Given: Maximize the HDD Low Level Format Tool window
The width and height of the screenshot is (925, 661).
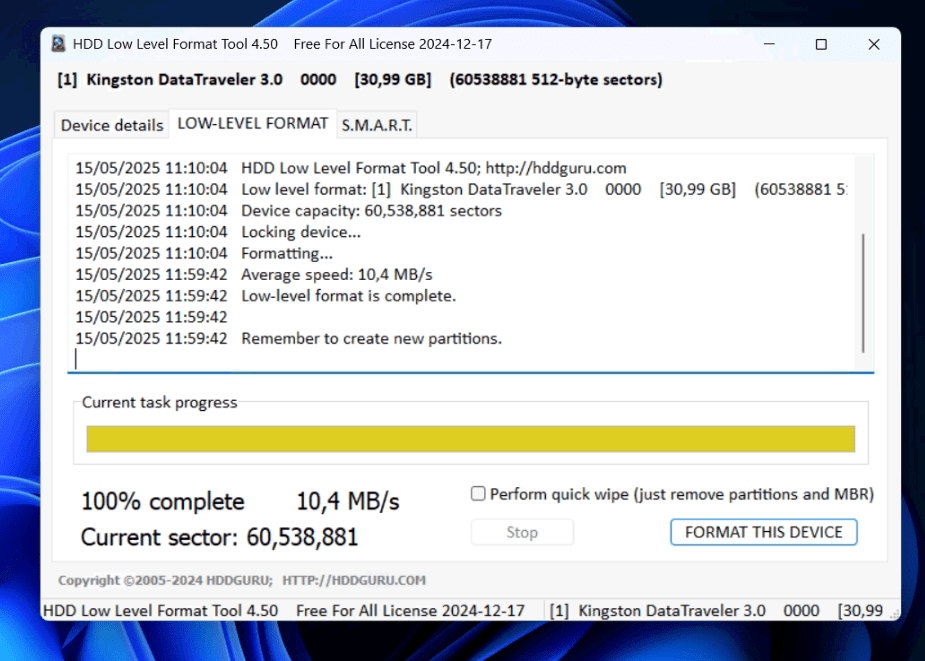Looking at the screenshot, I should [x=821, y=44].
